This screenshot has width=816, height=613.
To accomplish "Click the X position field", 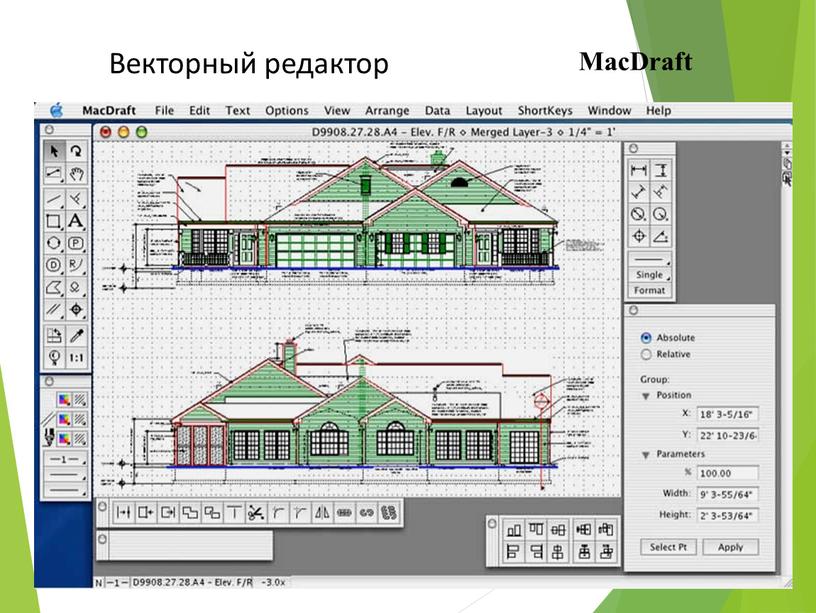I will point(728,415).
